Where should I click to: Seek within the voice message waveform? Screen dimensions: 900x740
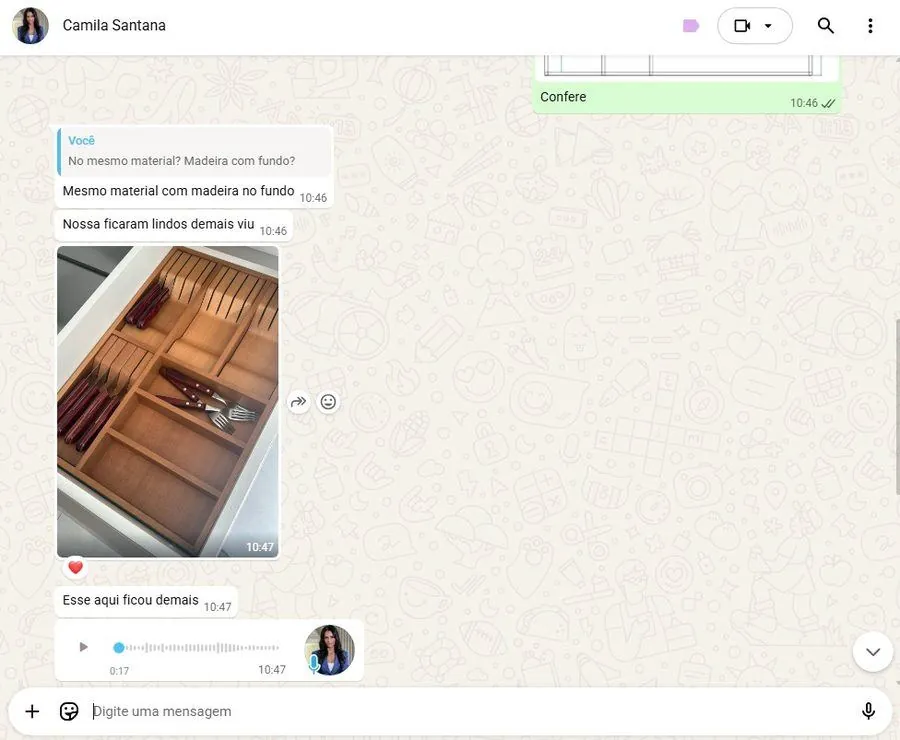tap(197, 648)
